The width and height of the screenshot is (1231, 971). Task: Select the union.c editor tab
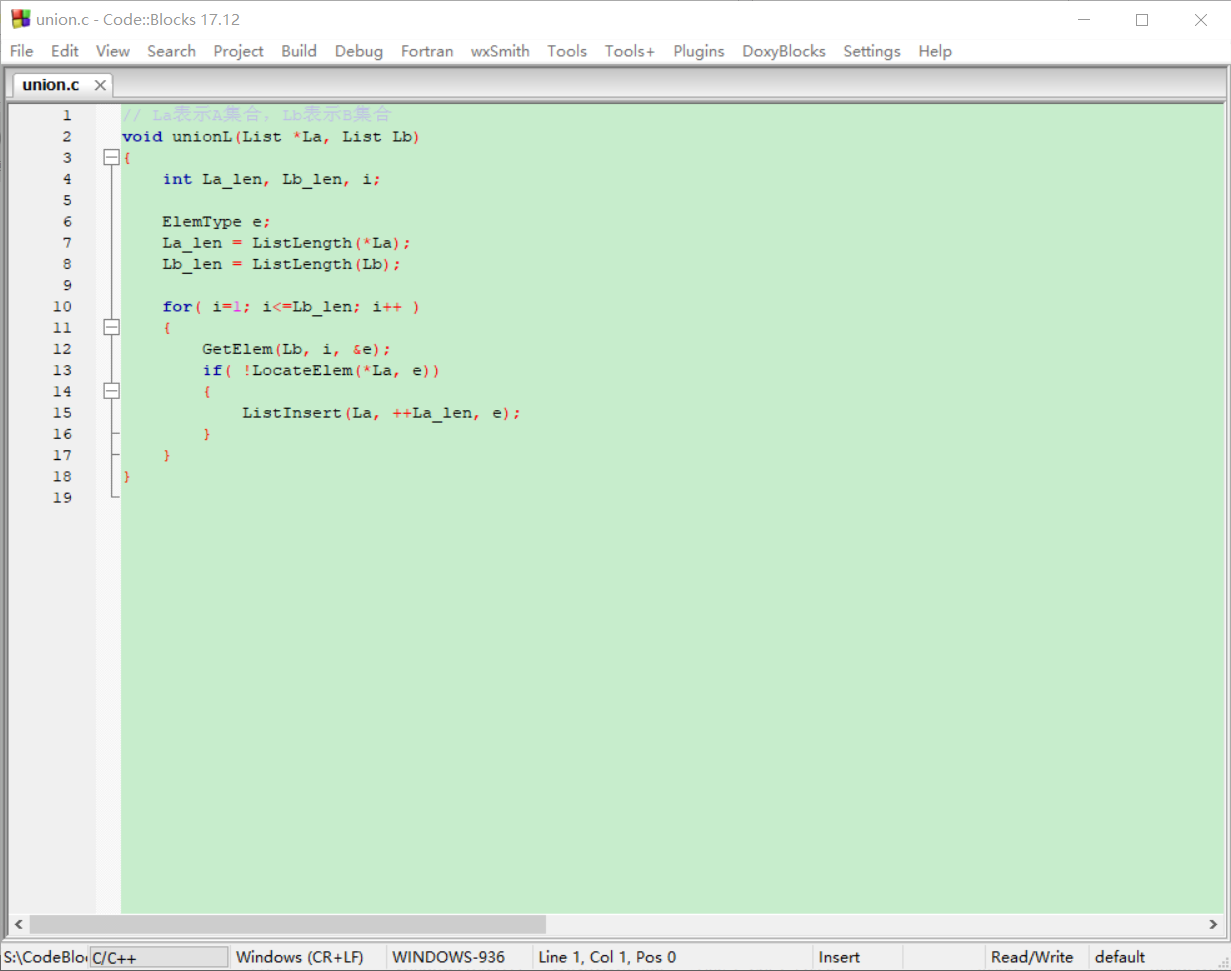click(x=50, y=85)
